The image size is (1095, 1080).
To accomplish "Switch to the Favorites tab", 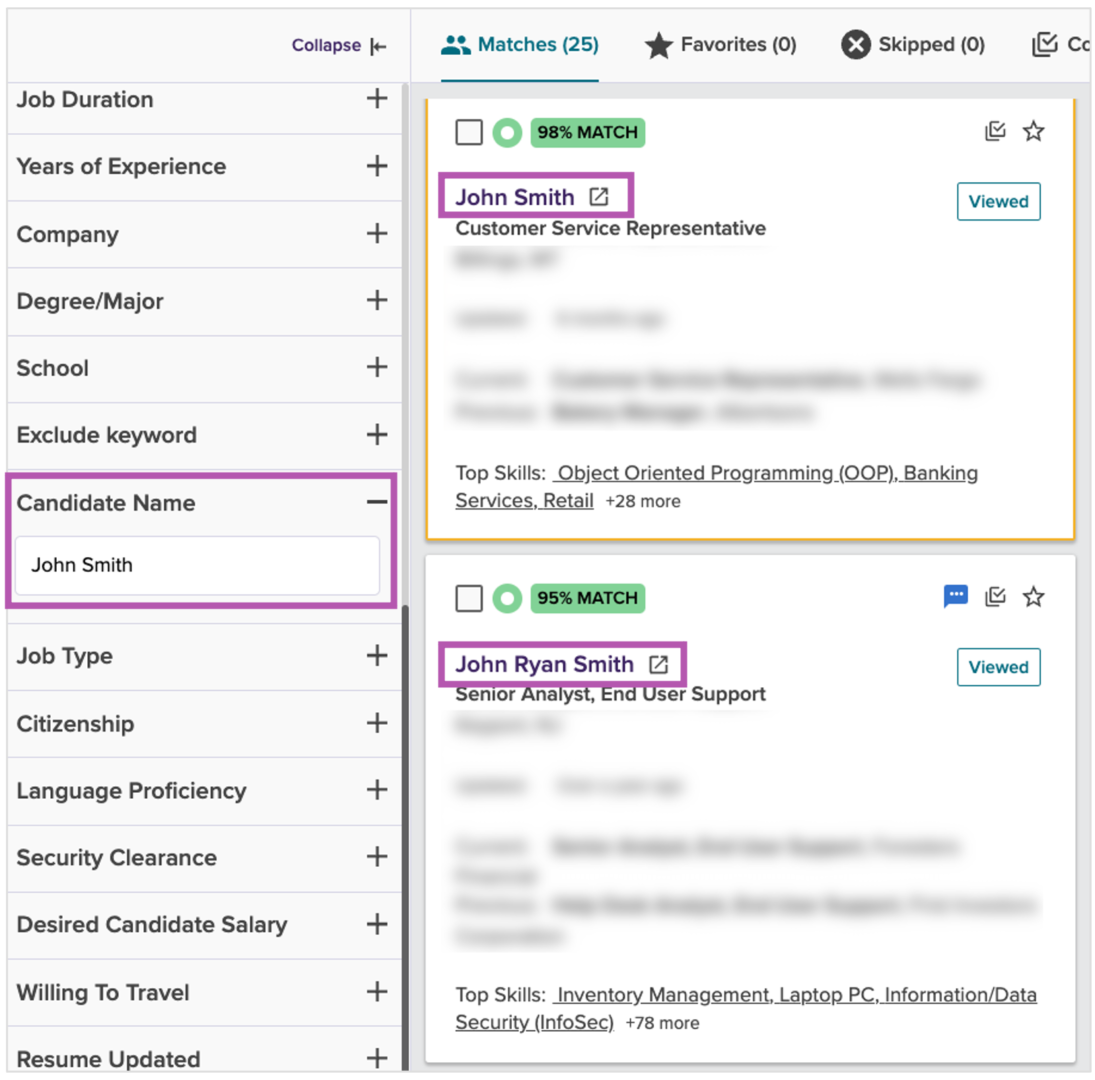I will point(720,45).
